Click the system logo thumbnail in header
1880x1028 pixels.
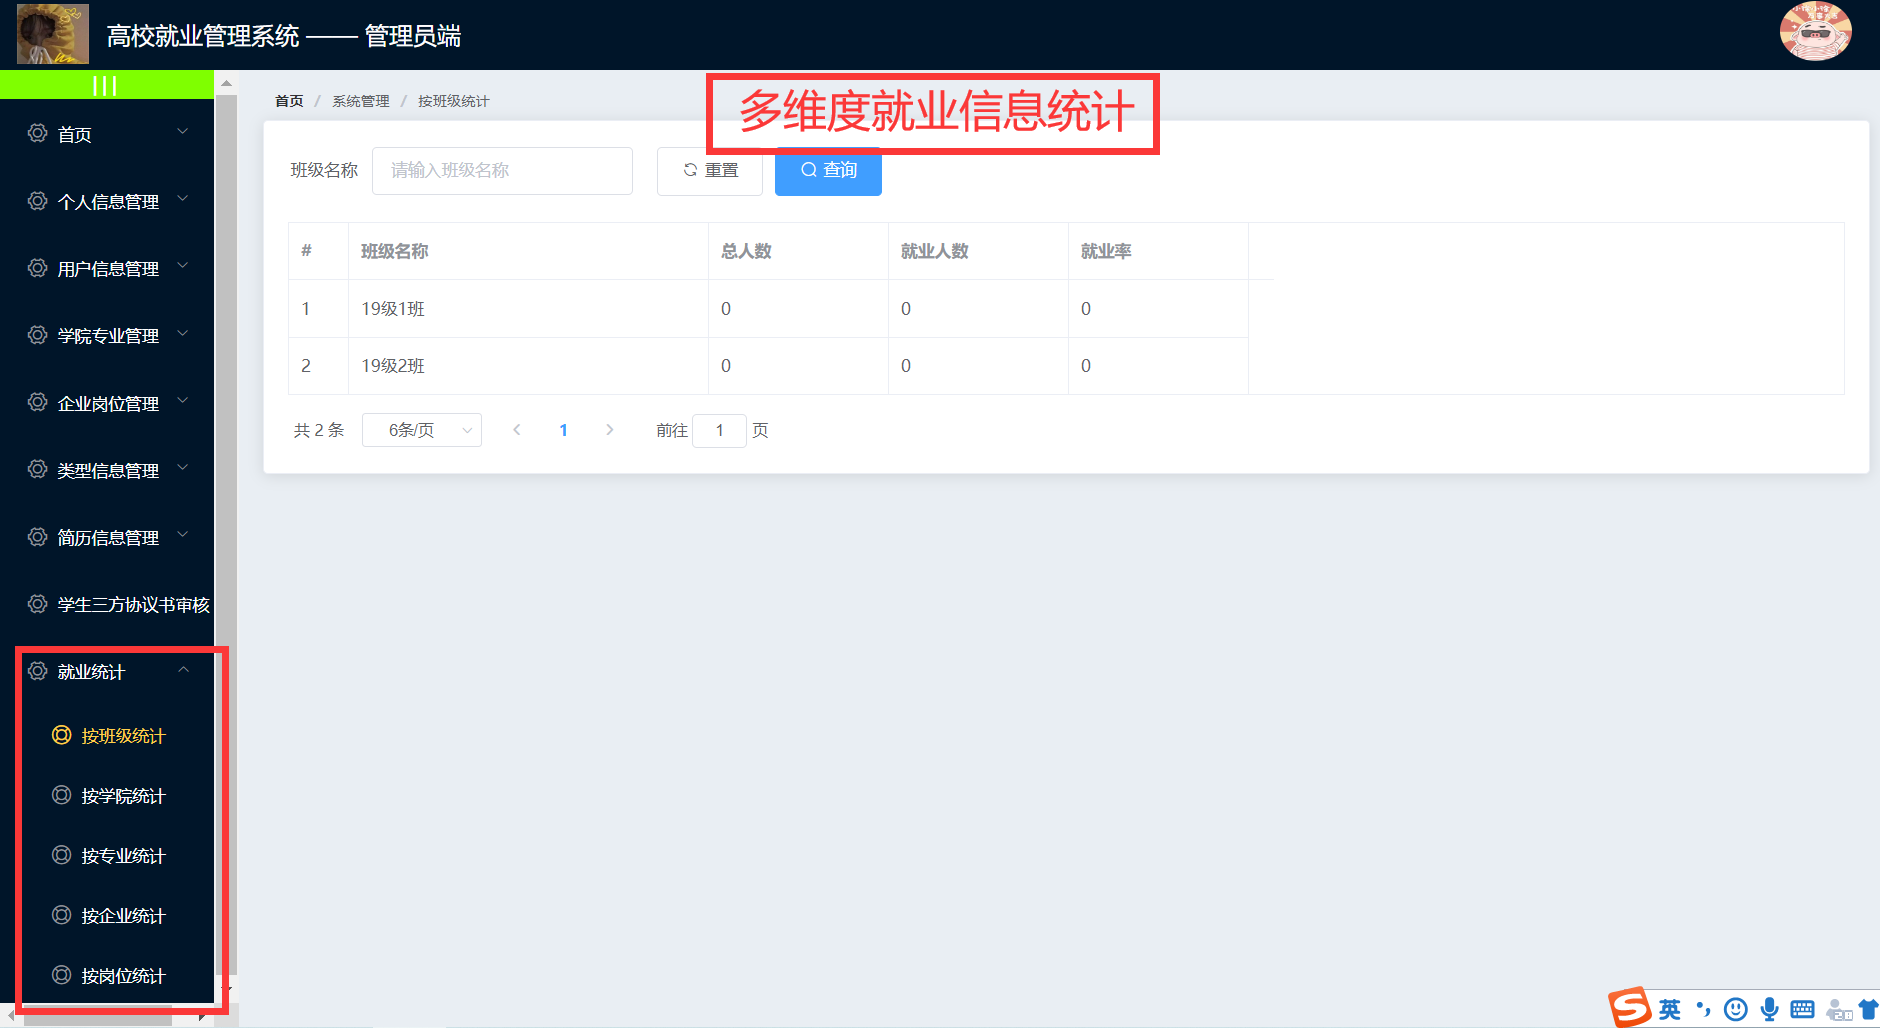click(53, 34)
